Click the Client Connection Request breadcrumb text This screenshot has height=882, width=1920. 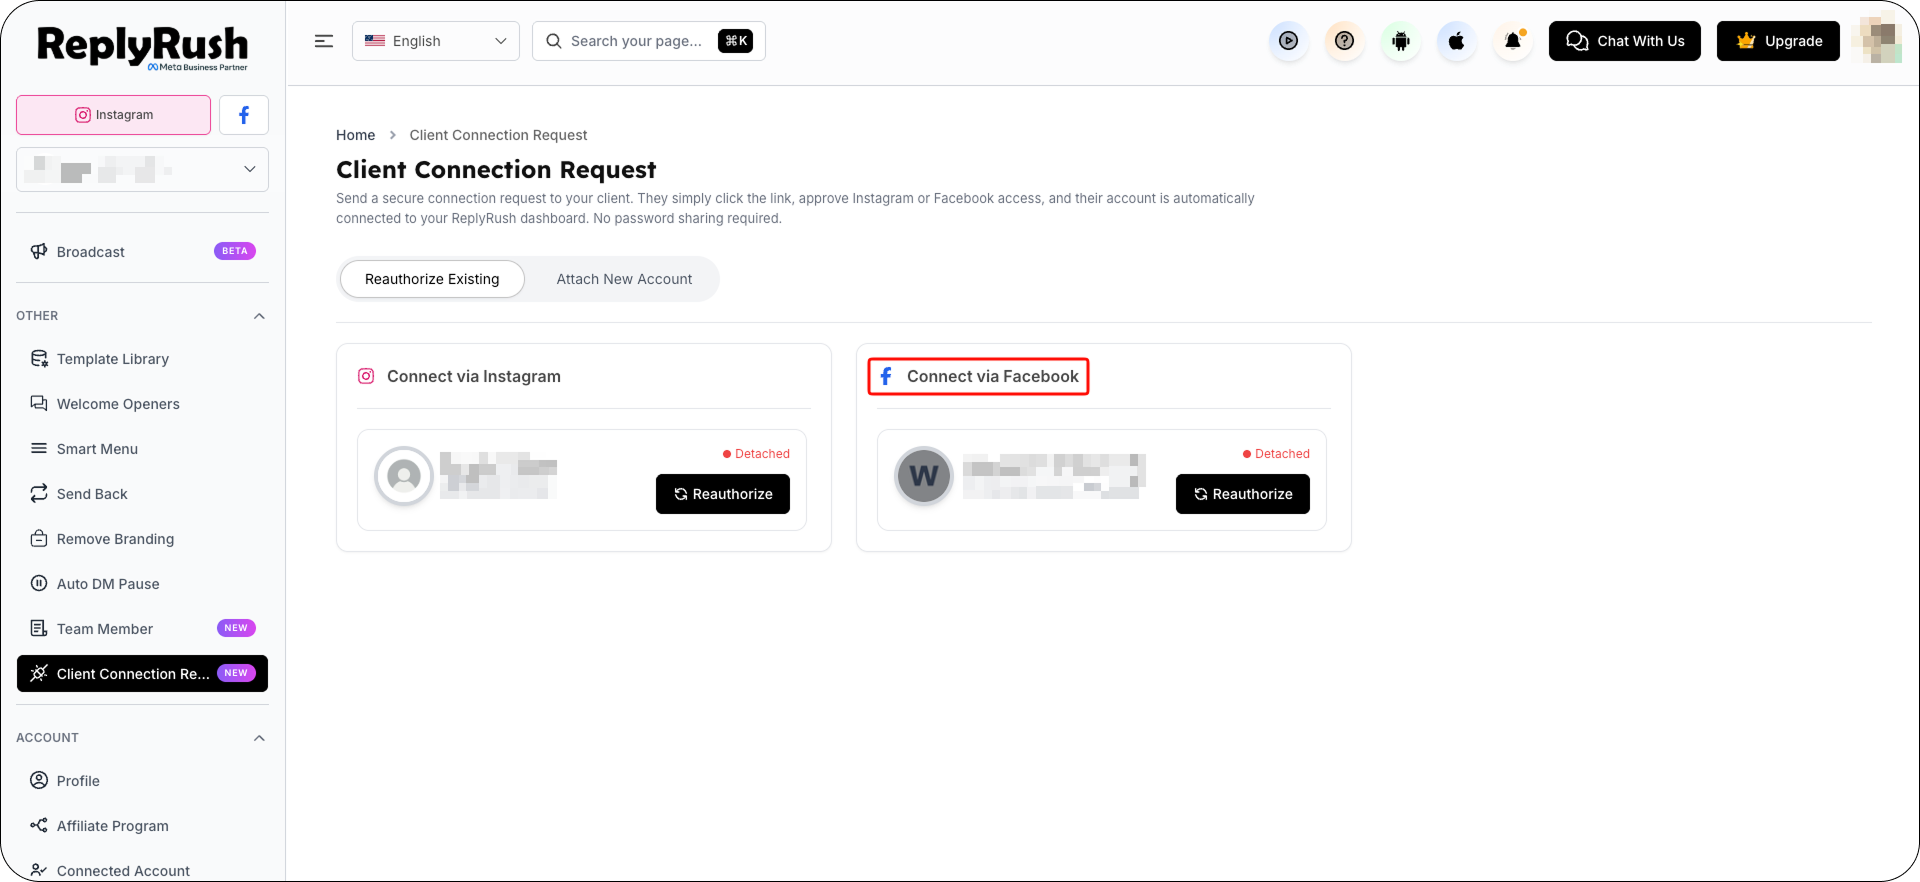[x=498, y=135]
